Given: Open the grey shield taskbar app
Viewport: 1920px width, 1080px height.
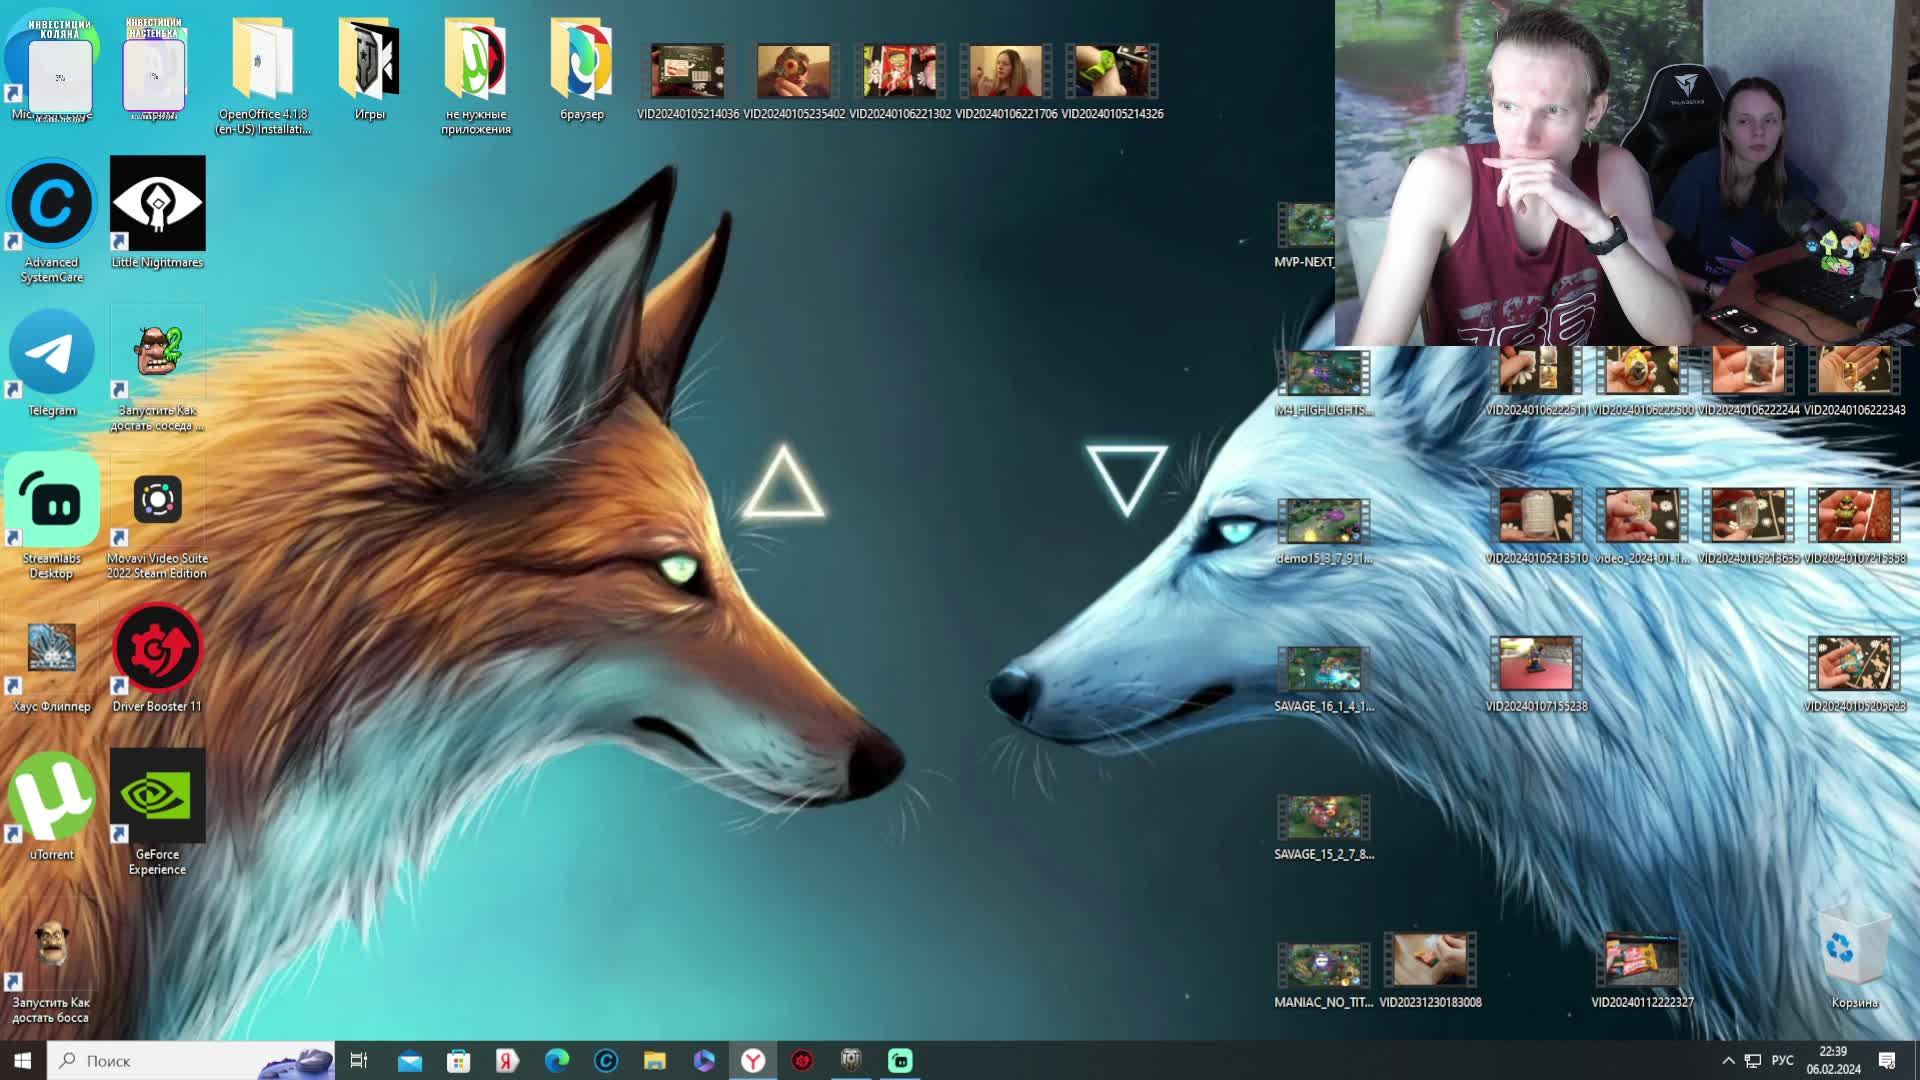Looking at the screenshot, I should pyautogui.click(x=851, y=1060).
